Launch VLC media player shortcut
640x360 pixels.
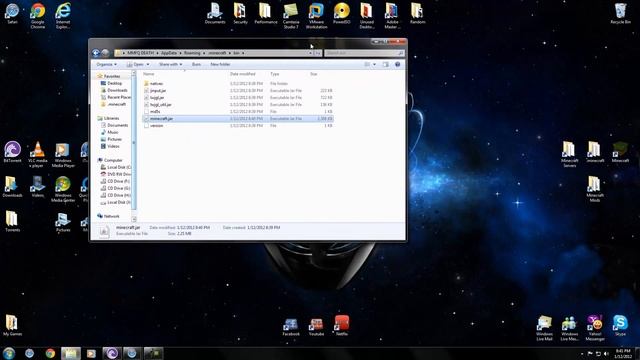[38, 154]
